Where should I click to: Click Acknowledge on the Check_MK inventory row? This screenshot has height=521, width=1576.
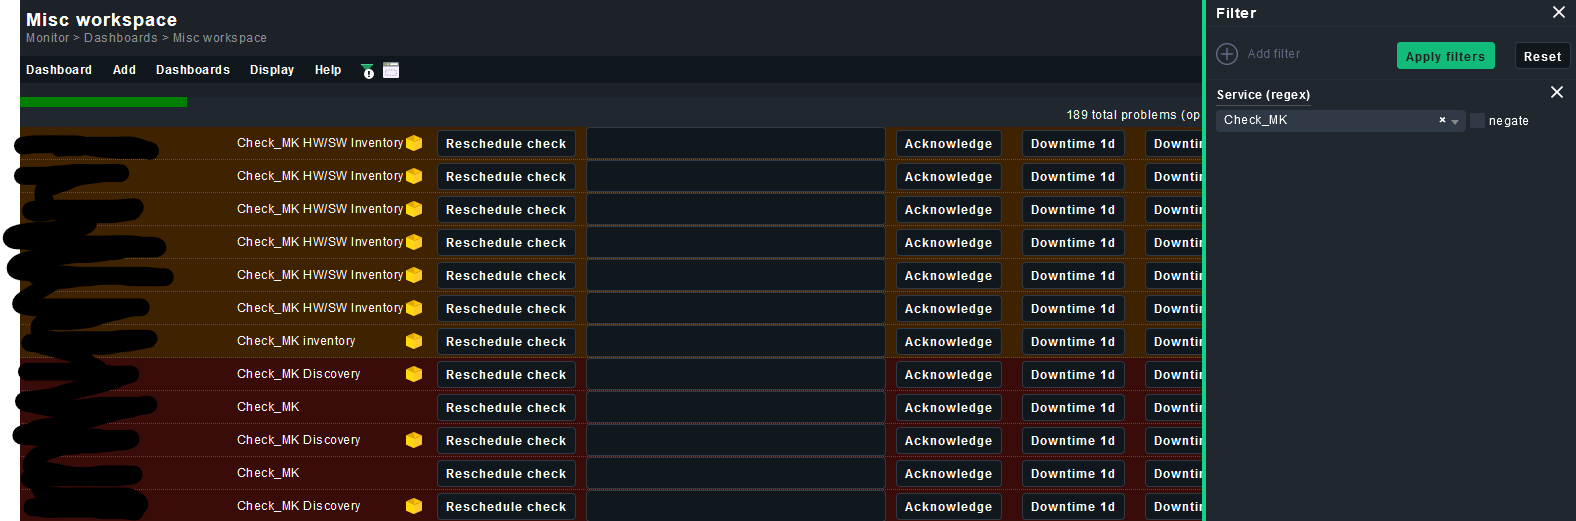pyautogui.click(x=948, y=342)
